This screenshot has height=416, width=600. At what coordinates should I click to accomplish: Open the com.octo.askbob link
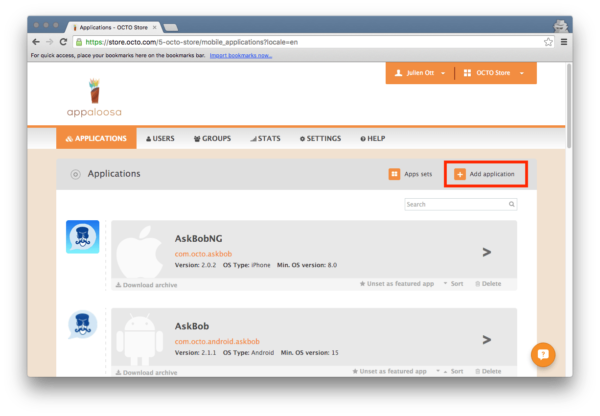point(203,254)
